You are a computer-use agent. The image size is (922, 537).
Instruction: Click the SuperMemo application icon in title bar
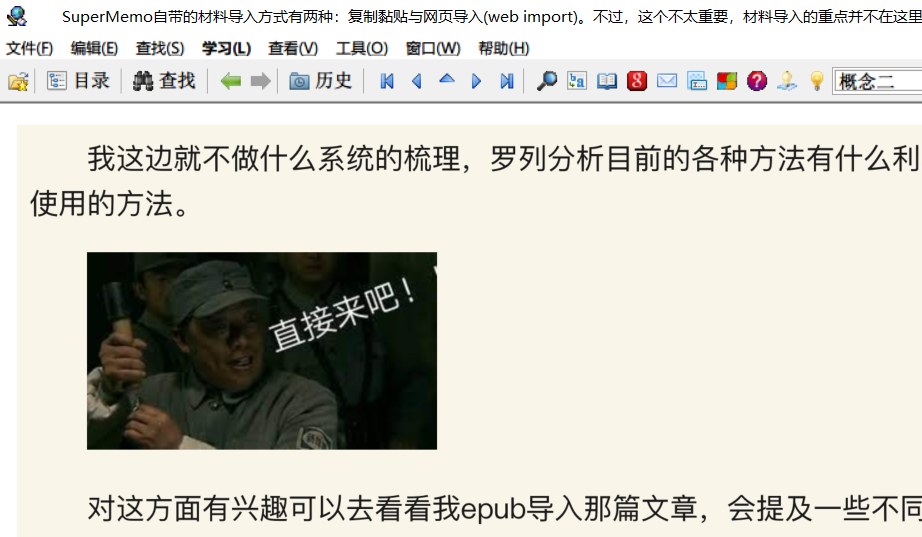click(x=17, y=16)
